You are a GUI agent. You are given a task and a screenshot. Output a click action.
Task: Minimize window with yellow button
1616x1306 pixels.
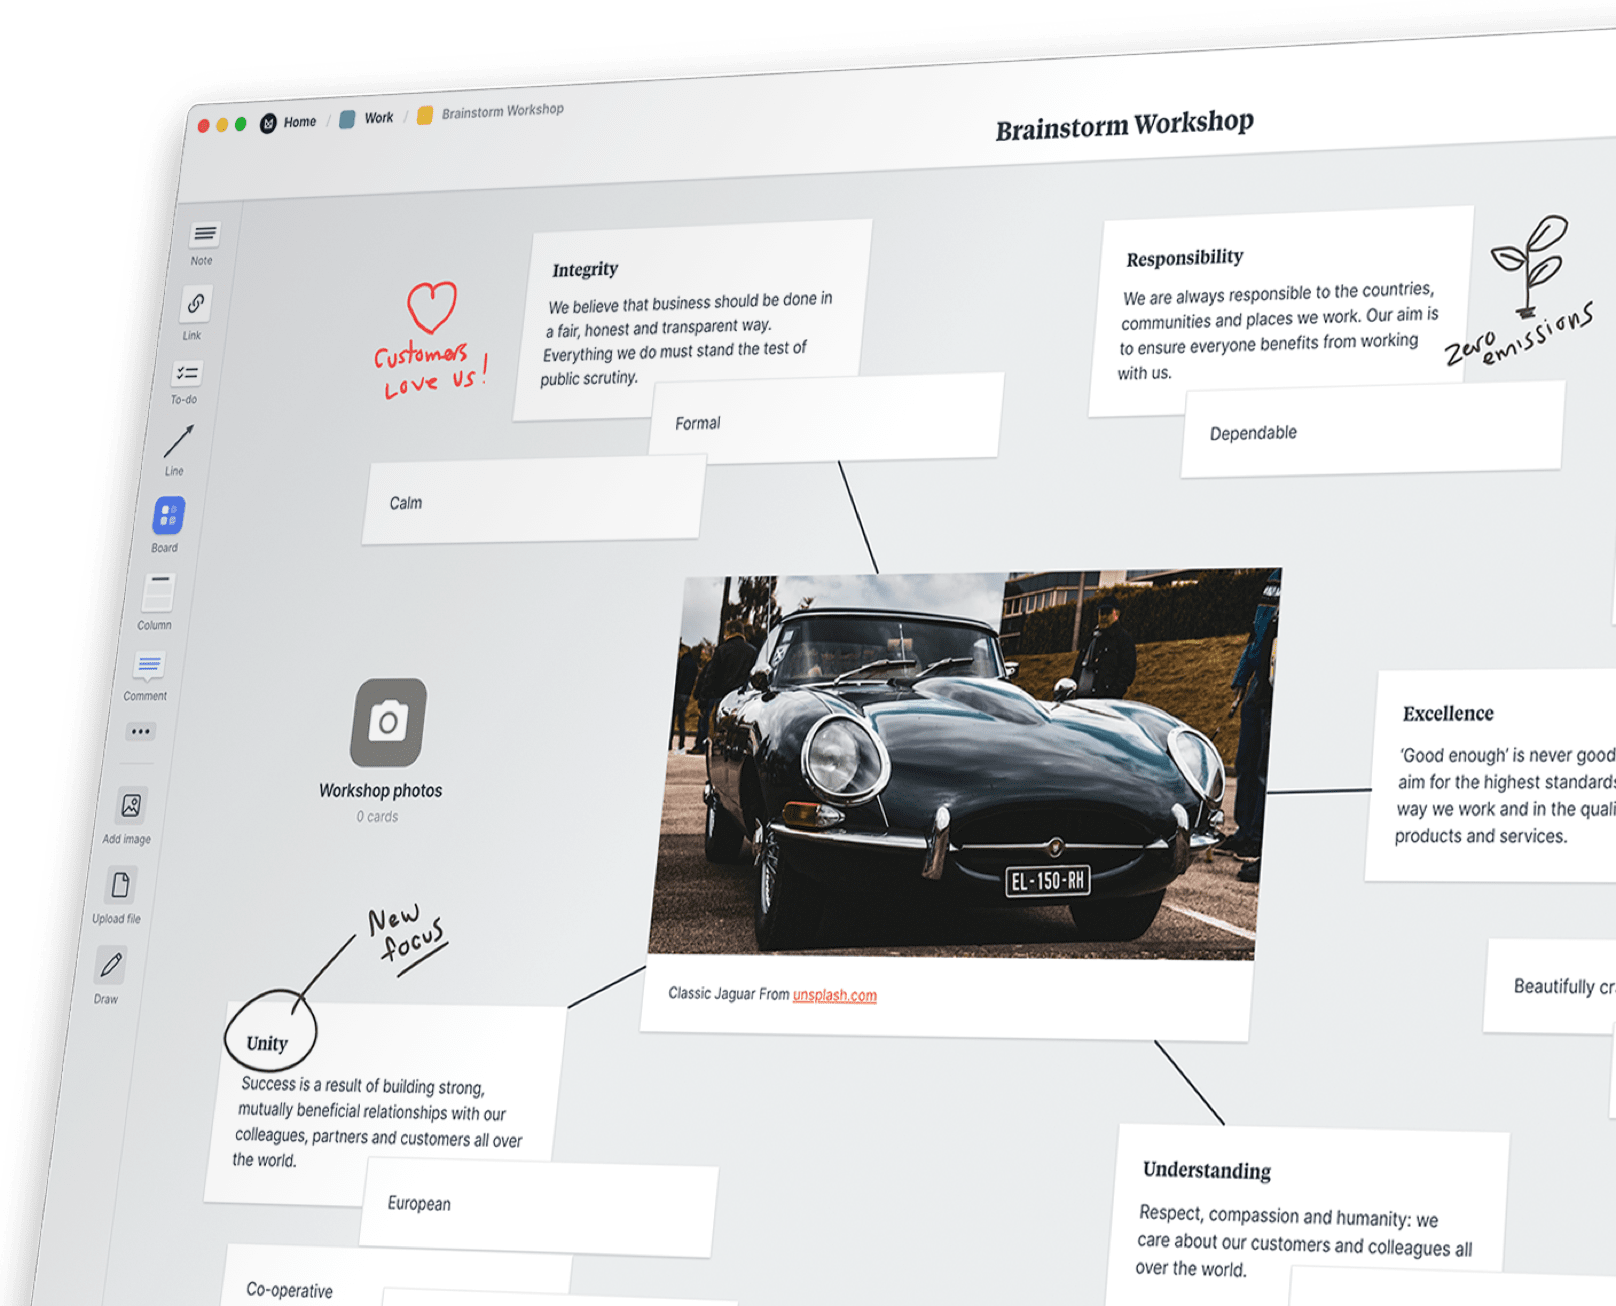pyautogui.click(x=222, y=125)
